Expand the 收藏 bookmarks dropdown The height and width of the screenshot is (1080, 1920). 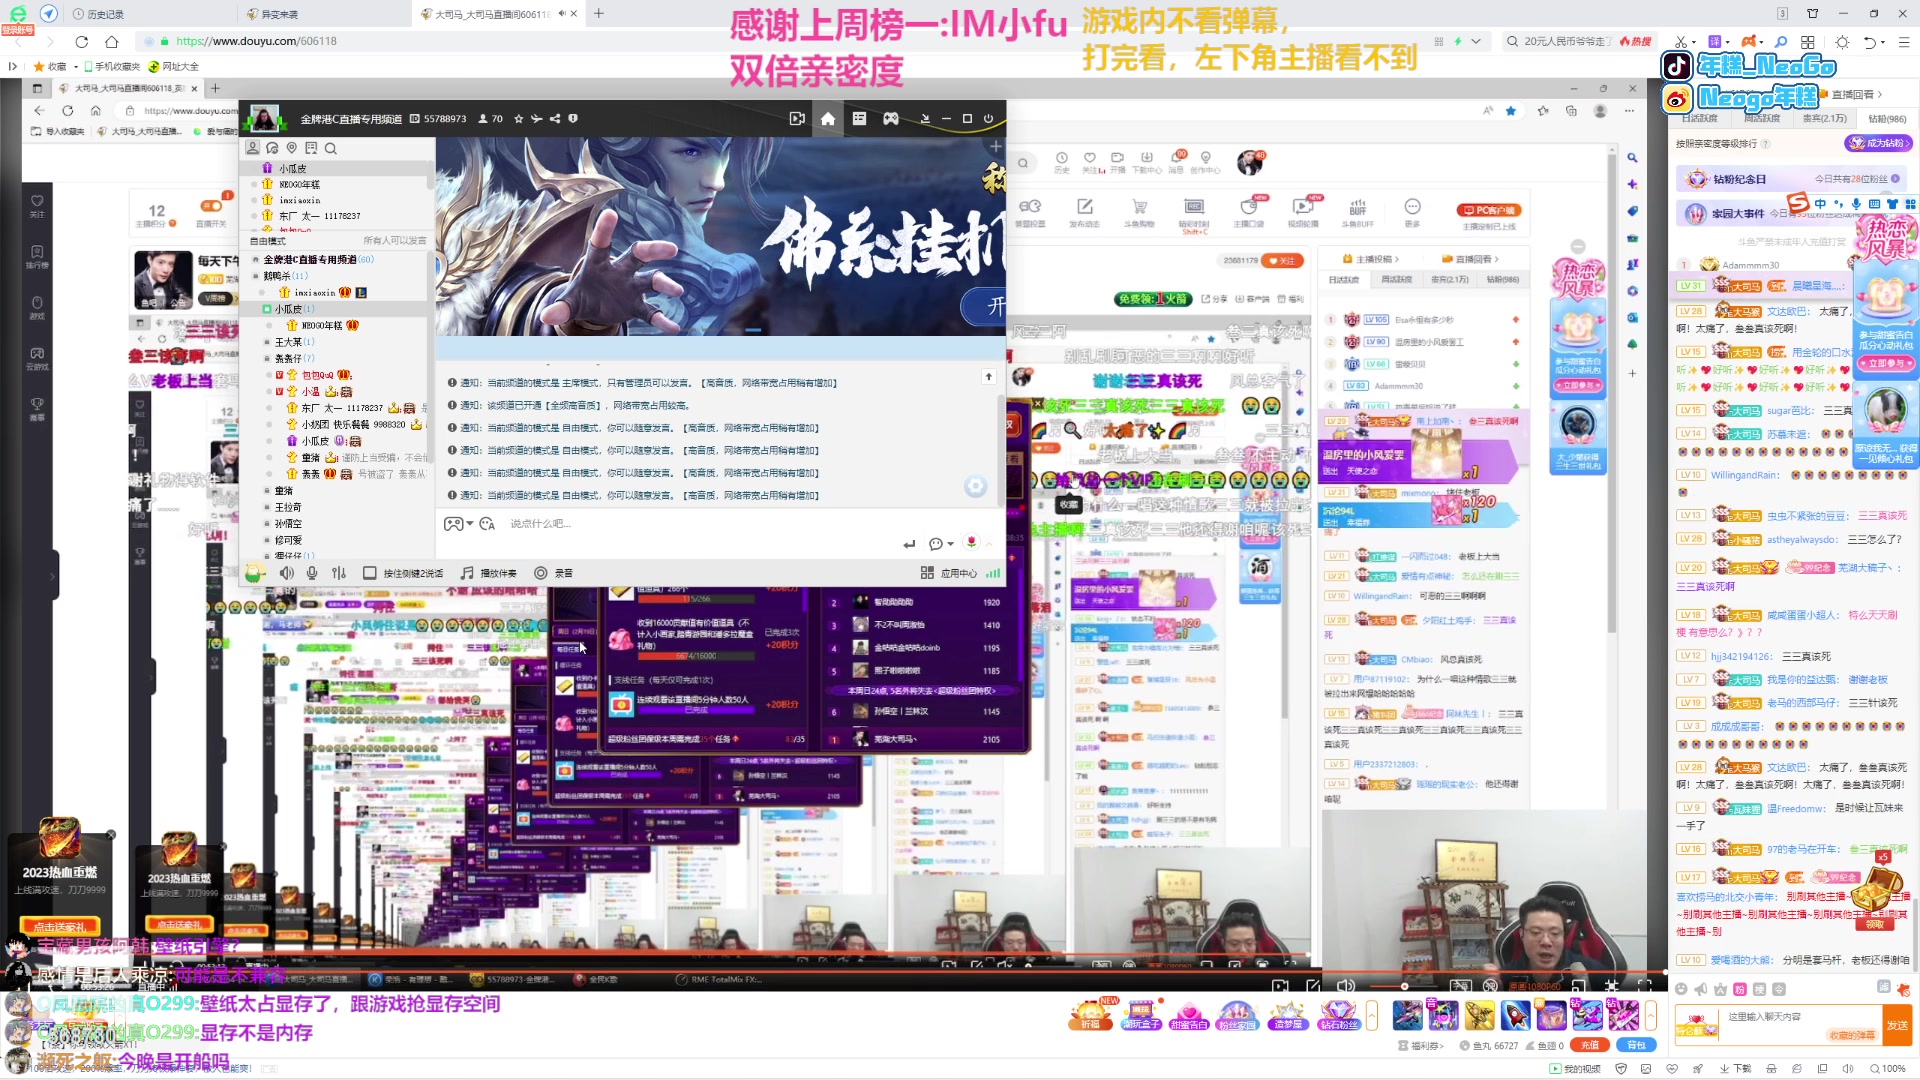(x=76, y=67)
